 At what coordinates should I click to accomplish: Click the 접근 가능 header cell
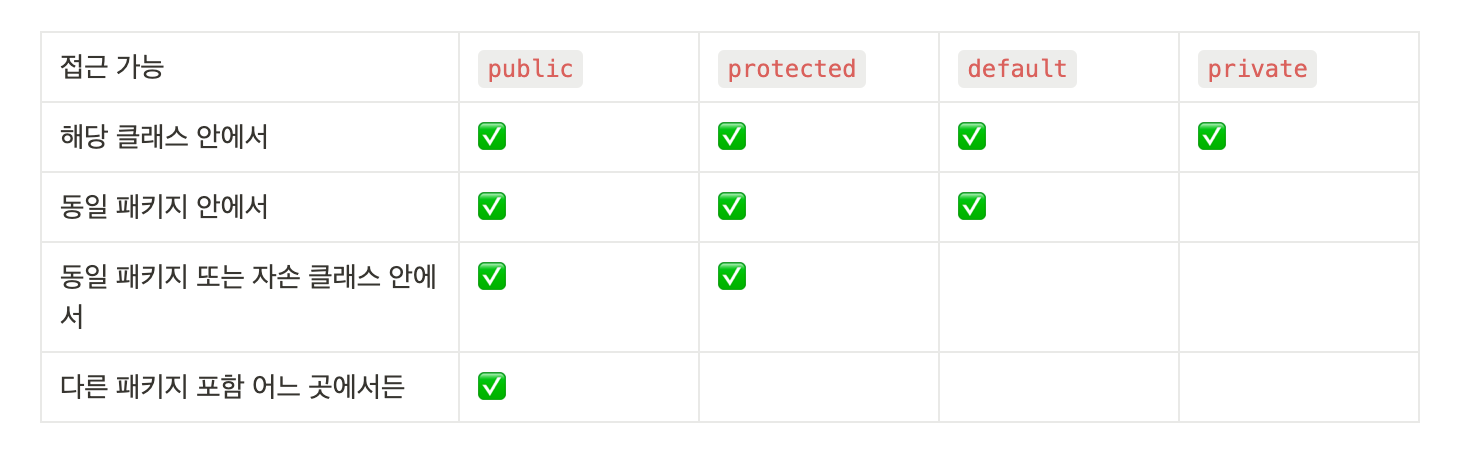click(250, 67)
